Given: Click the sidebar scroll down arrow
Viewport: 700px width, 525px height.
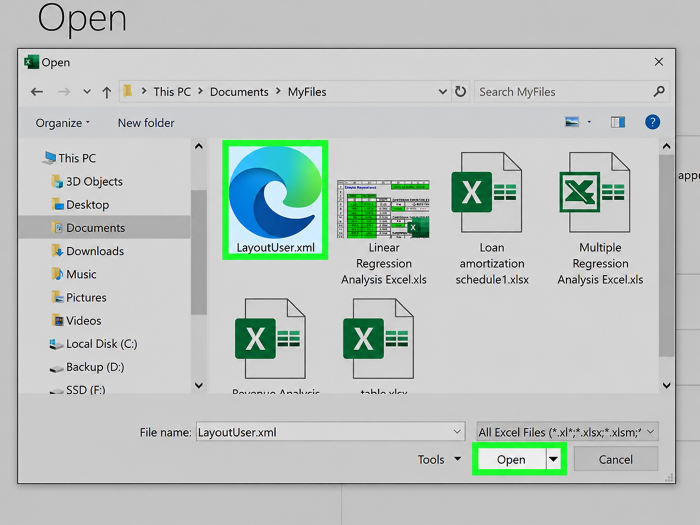Looking at the screenshot, I should pyautogui.click(x=199, y=385).
